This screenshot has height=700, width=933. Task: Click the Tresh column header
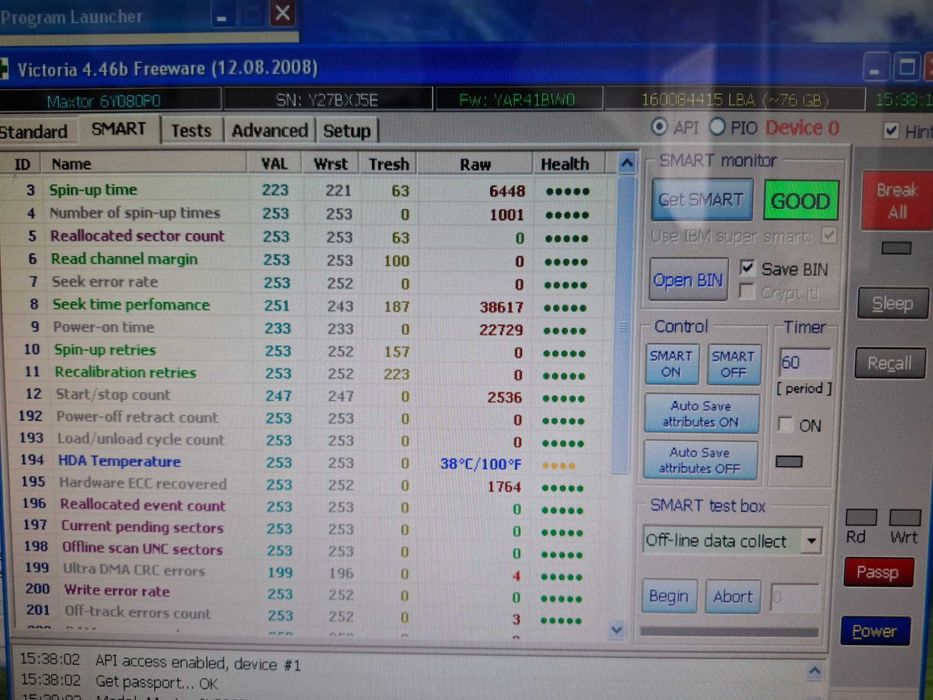tap(389, 164)
